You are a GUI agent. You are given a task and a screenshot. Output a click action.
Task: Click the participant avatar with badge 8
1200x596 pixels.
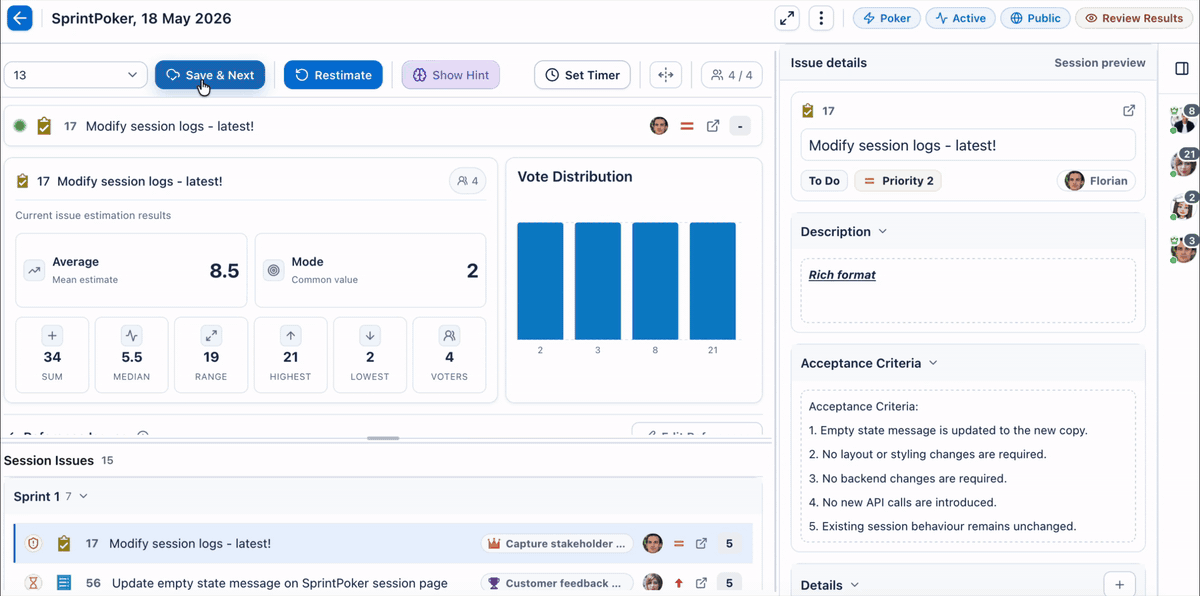[x=1183, y=120]
